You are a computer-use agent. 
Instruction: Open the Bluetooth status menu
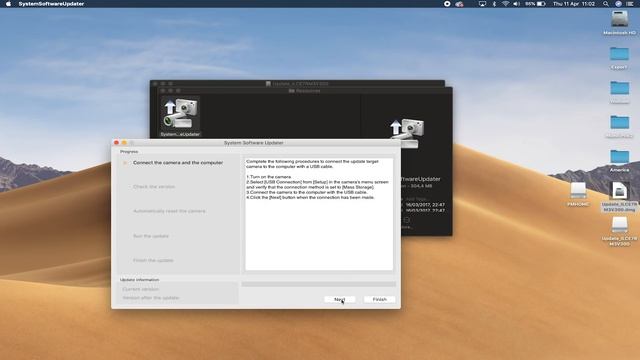click(494, 4)
